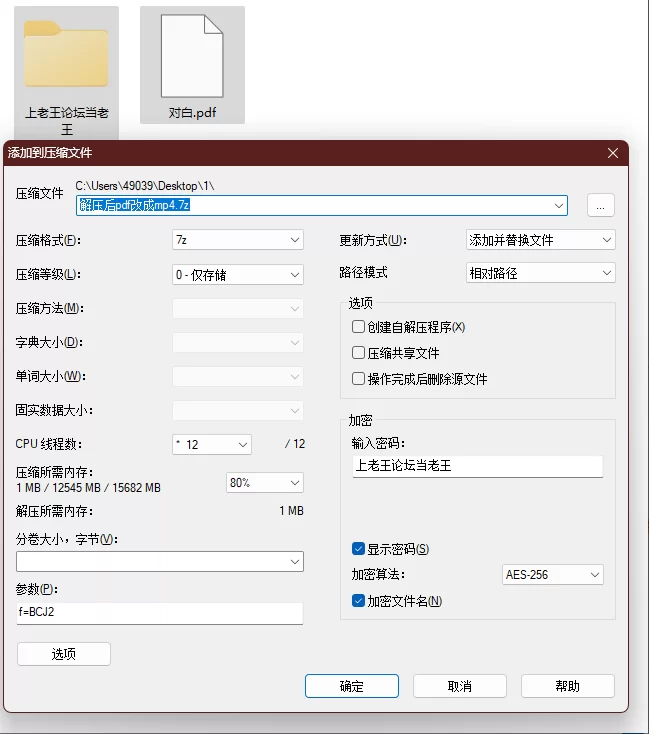Viewport: 649px width, 734px height.
Task: Open the CPU 线程数 dropdown showing 12
Action: coord(212,444)
